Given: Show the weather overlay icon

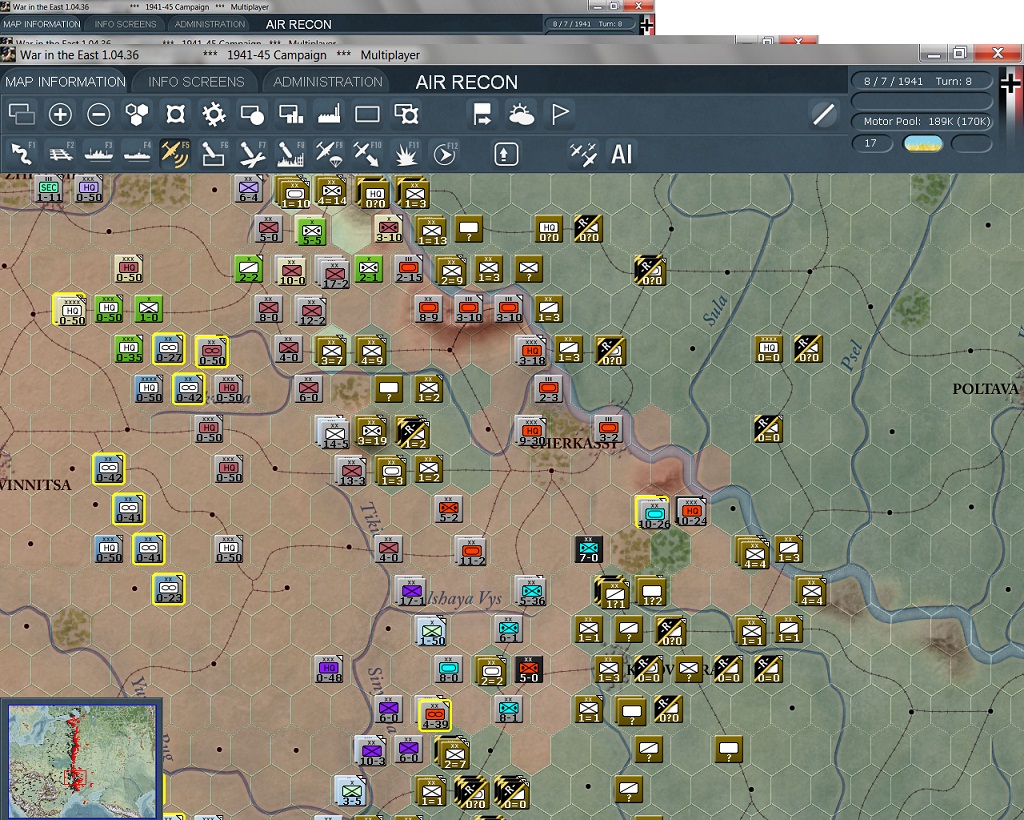Looking at the screenshot, I should click(521, 115).
